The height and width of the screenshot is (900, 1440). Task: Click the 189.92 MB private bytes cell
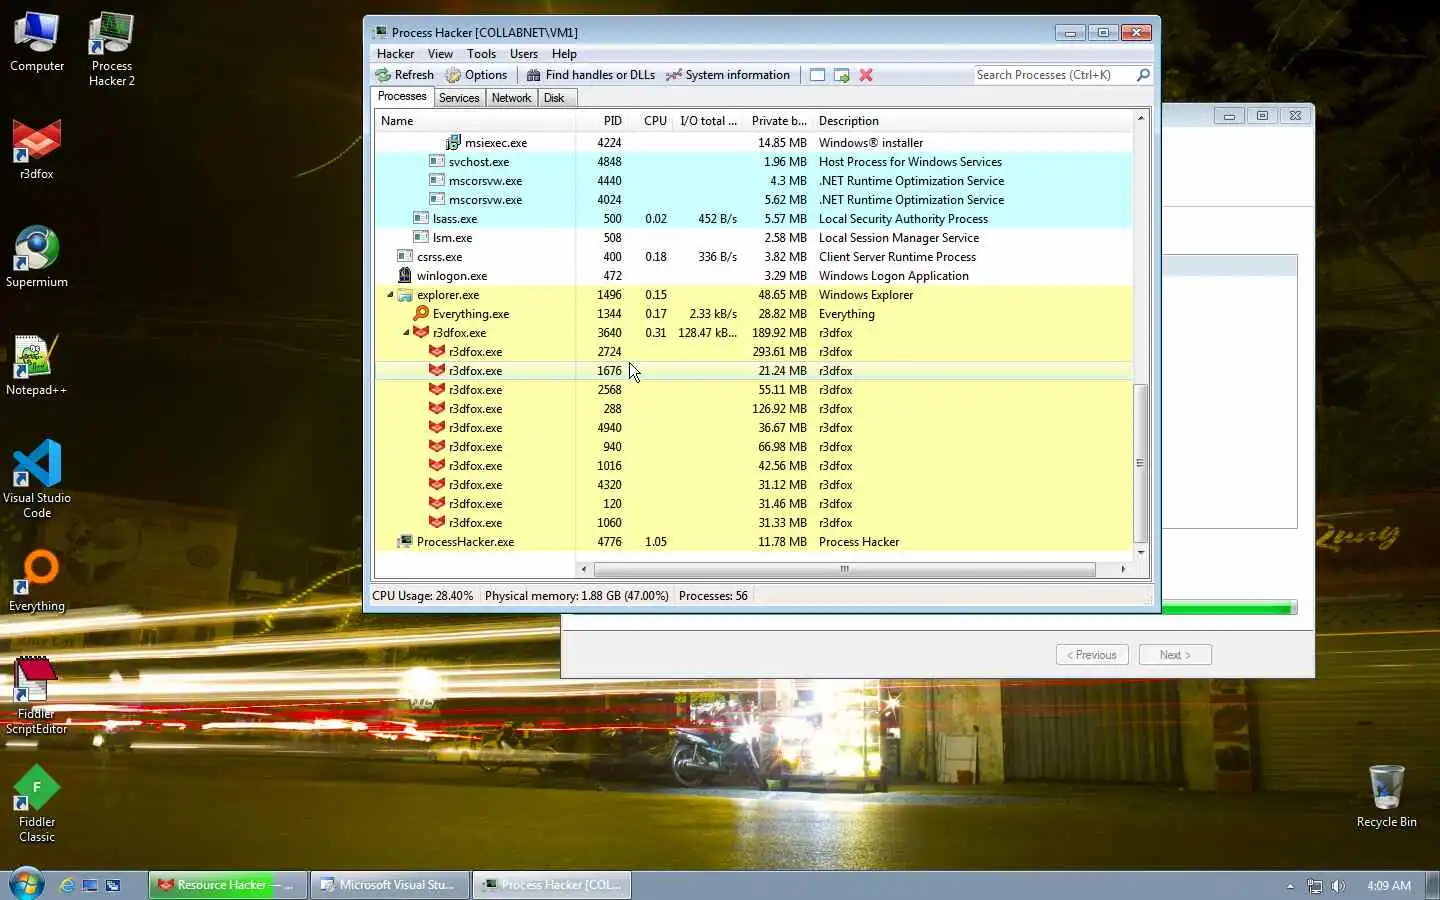click(779, 333)
